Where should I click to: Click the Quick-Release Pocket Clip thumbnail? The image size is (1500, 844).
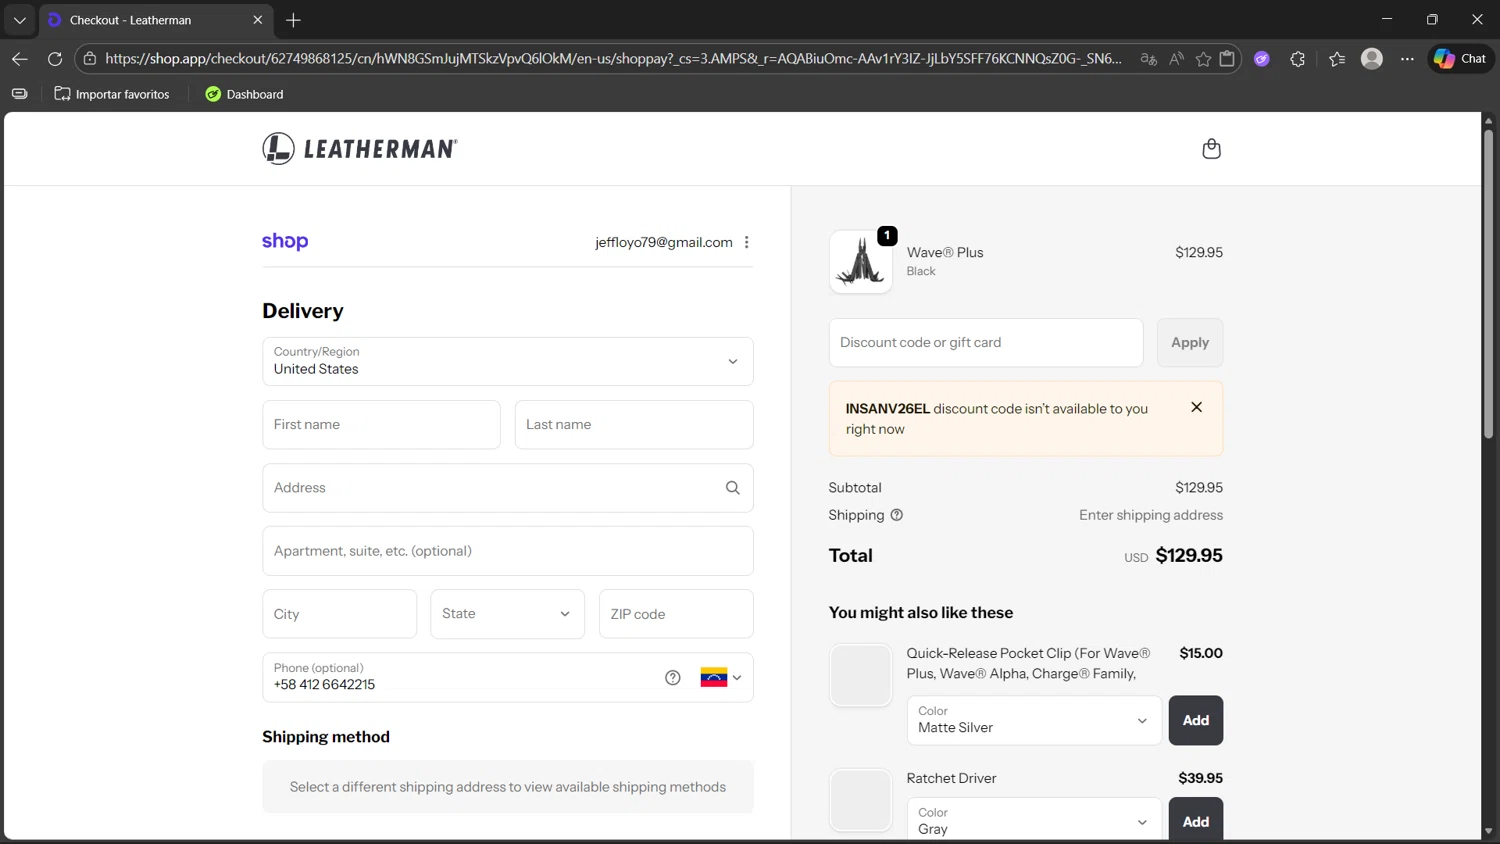(861, 675)
